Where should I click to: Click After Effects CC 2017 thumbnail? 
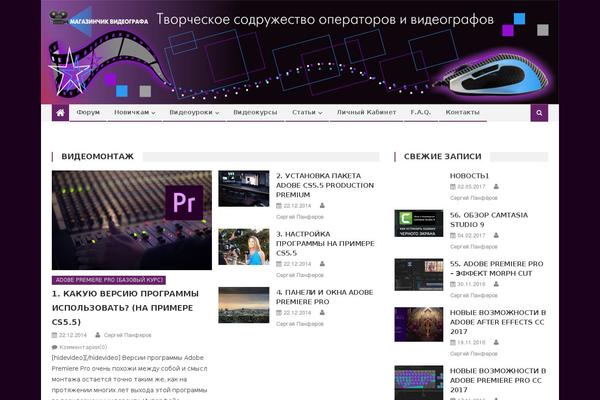[419, 324]
